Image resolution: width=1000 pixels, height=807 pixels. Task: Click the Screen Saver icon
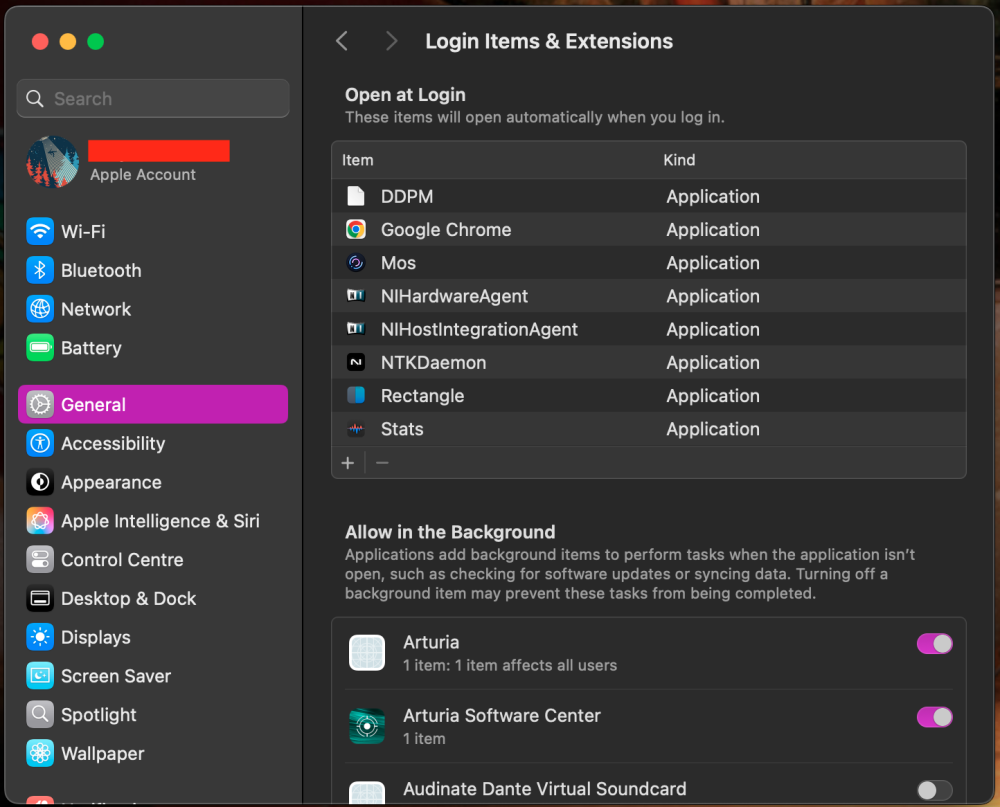tap(40, 676)
